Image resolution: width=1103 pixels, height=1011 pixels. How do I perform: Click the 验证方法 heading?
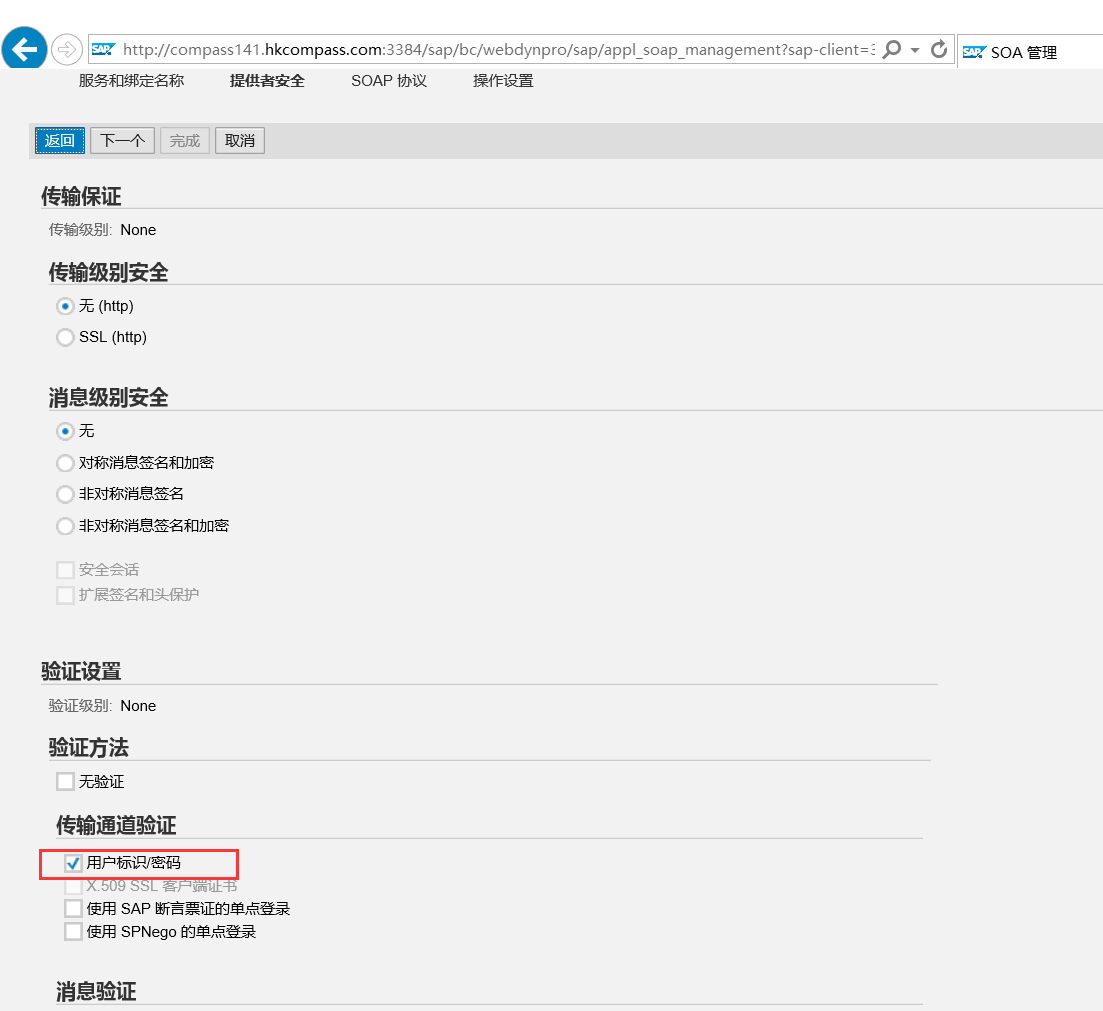89,748
